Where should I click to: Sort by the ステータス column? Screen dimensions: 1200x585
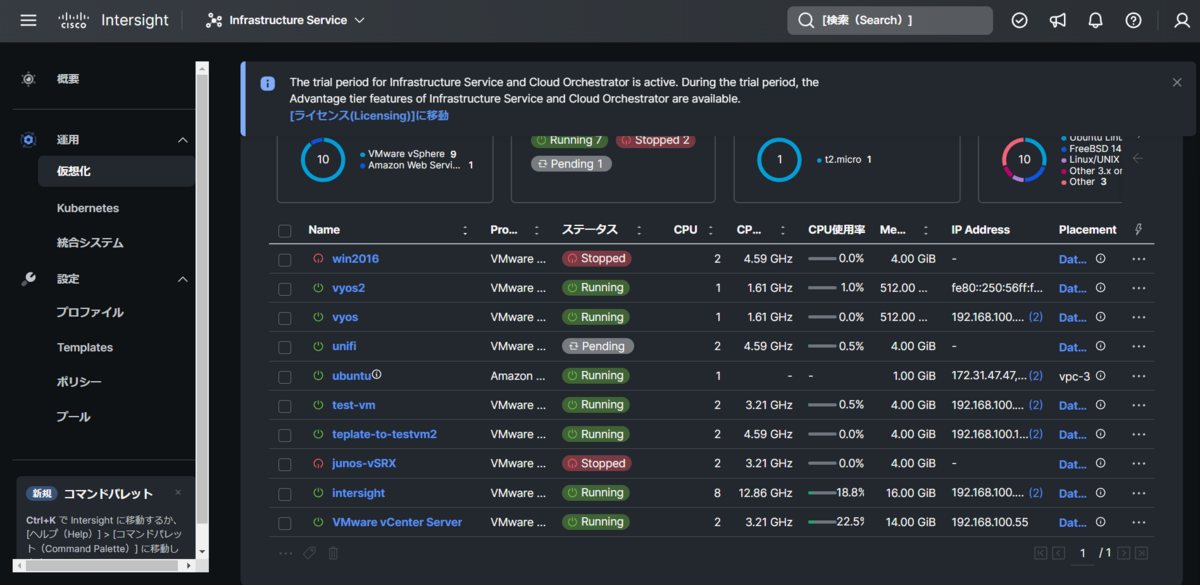640,230
